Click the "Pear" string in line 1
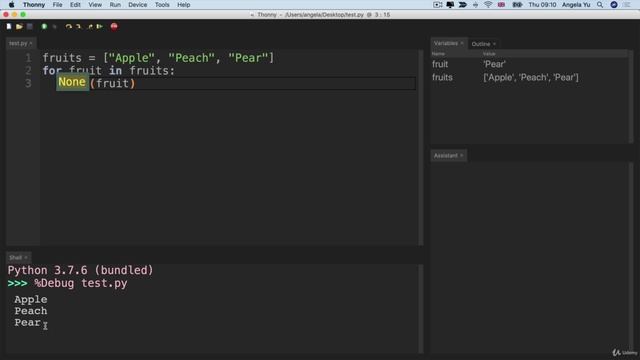Image resolution: width=640 pixels, height=360 pixels. pyautogui.click(x=248, y=58)
